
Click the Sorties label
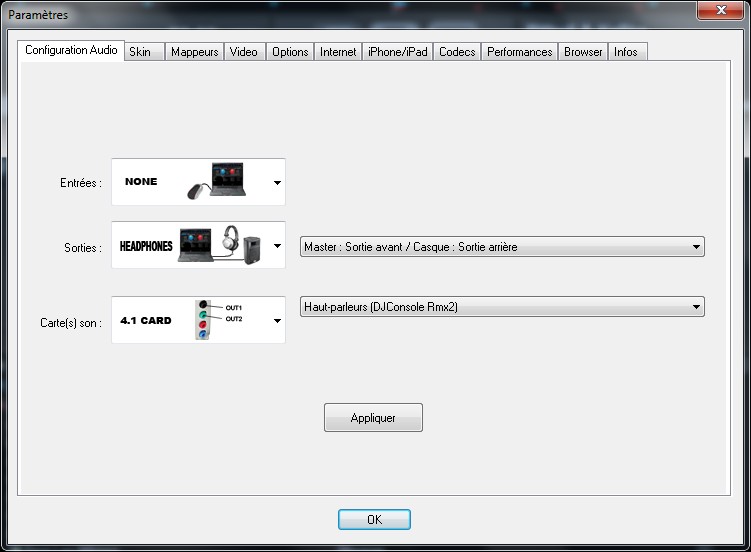(x=83, y=248)
